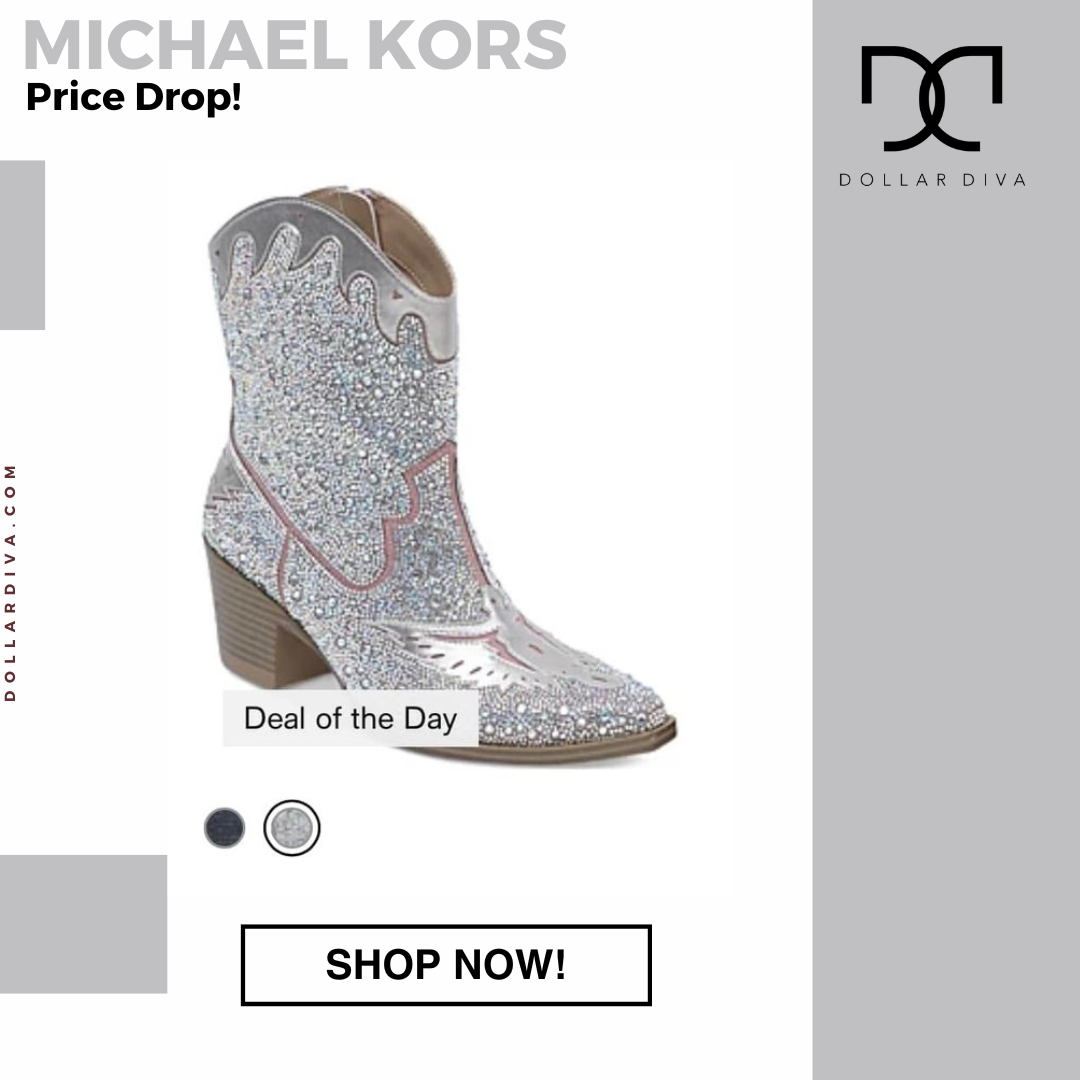Click the MICHAEL KORS heading

tap(295, 45)
